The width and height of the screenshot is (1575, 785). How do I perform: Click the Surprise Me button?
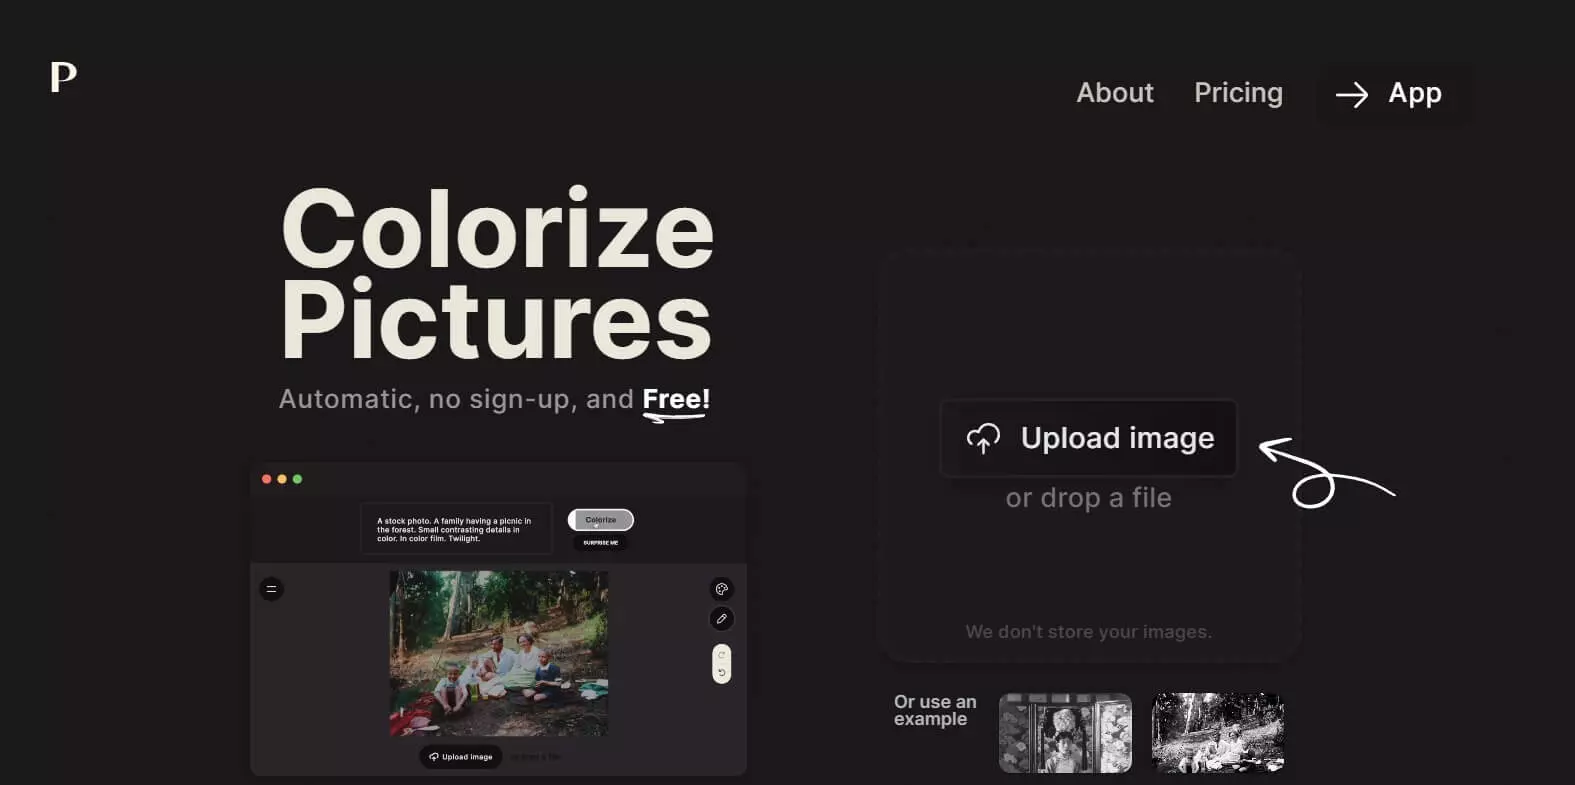pos(601,543)
